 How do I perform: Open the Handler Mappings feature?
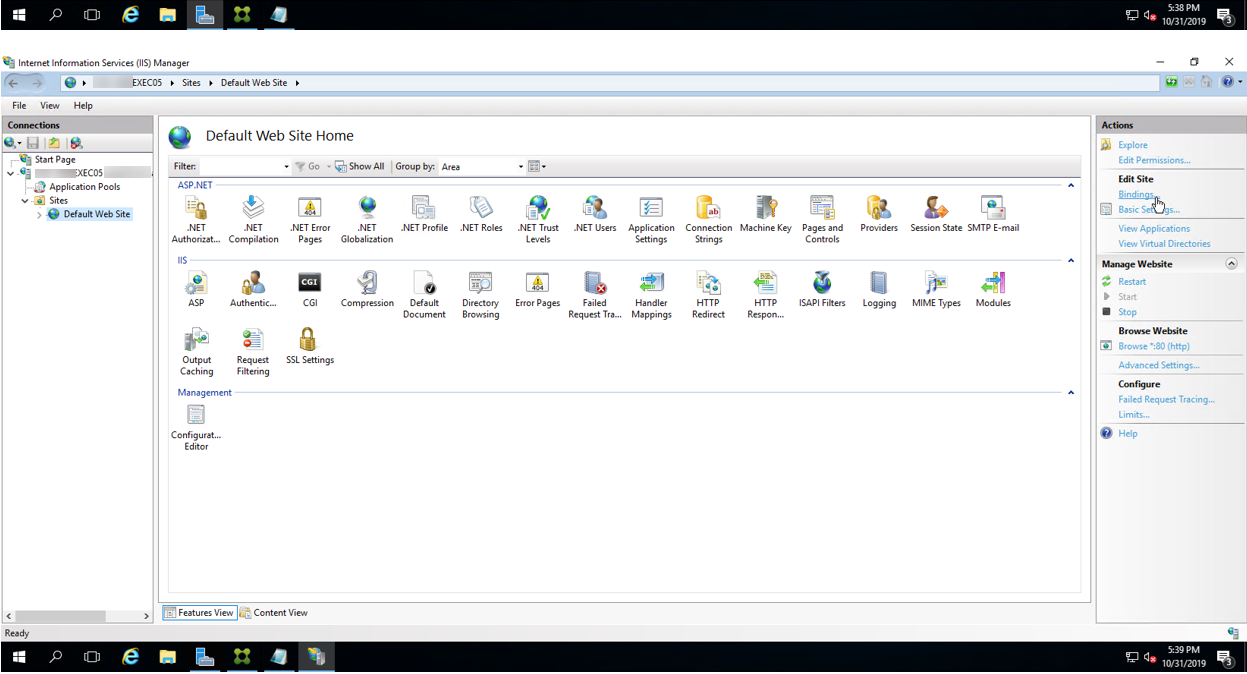(x=651, y=295)
